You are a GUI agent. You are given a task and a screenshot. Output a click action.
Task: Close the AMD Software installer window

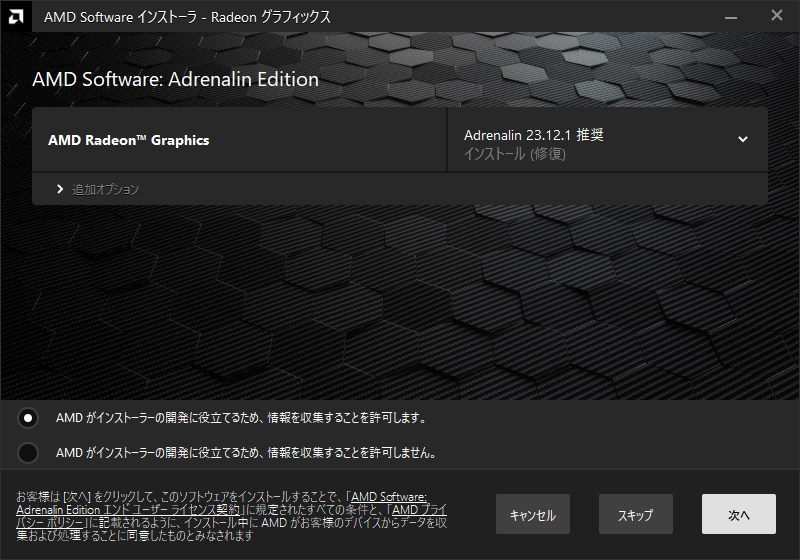tap(777, 16)
